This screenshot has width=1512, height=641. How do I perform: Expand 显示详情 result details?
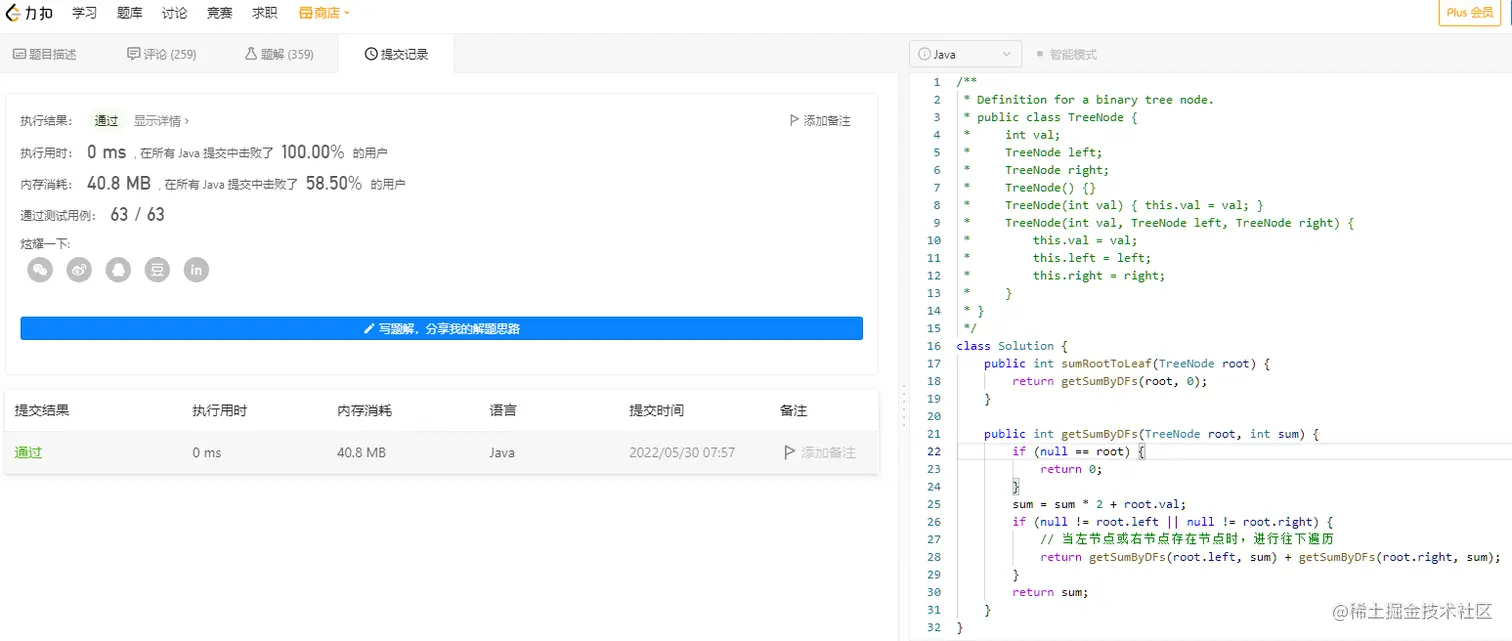[161, 120]
